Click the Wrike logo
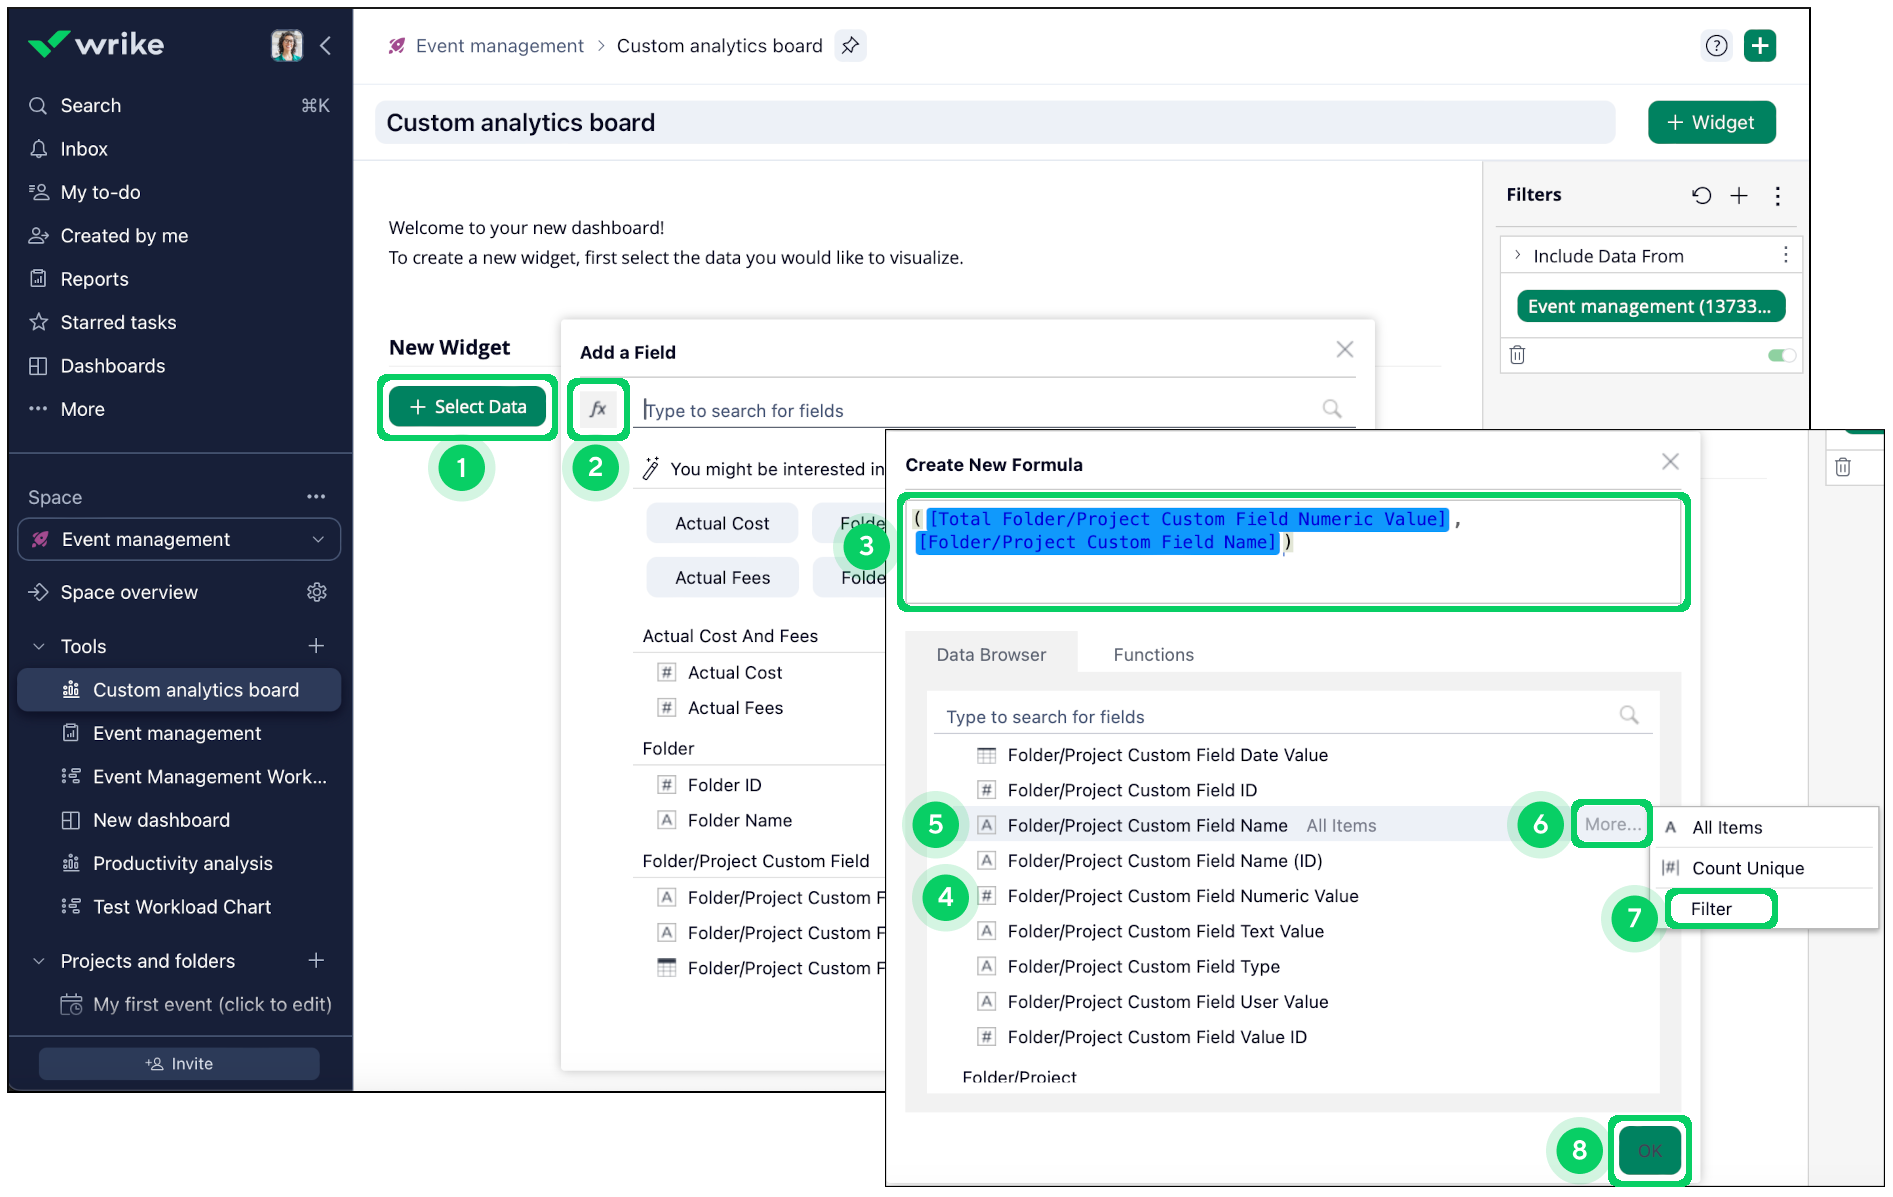This screenshot has width=1893, height=1197. (96, 44)
